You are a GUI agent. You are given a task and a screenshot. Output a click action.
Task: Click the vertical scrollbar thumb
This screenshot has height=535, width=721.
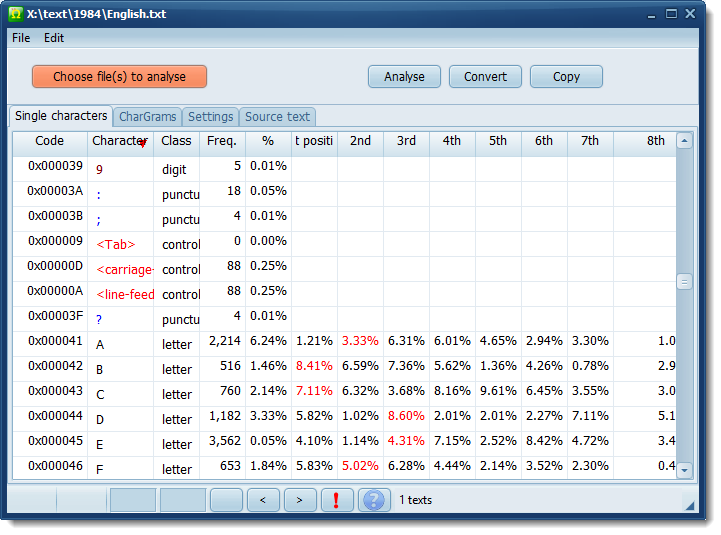coord(684,282)
